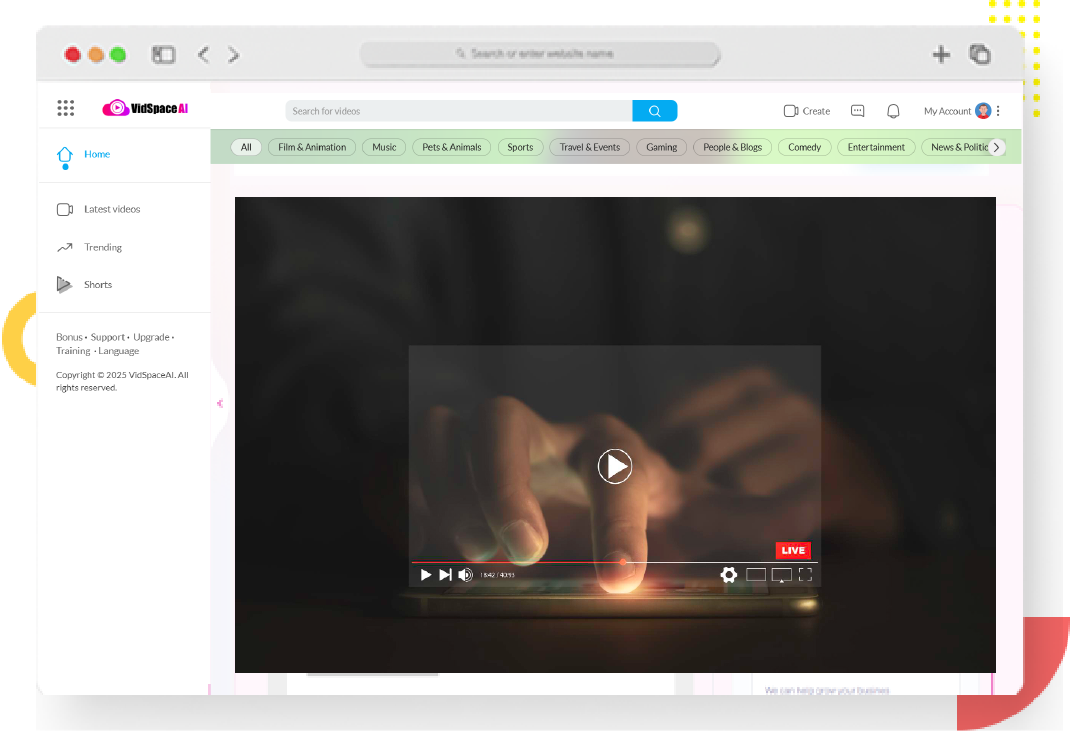Click the browser address bar
Screen dimensions: 1073x731
(541, 54)
